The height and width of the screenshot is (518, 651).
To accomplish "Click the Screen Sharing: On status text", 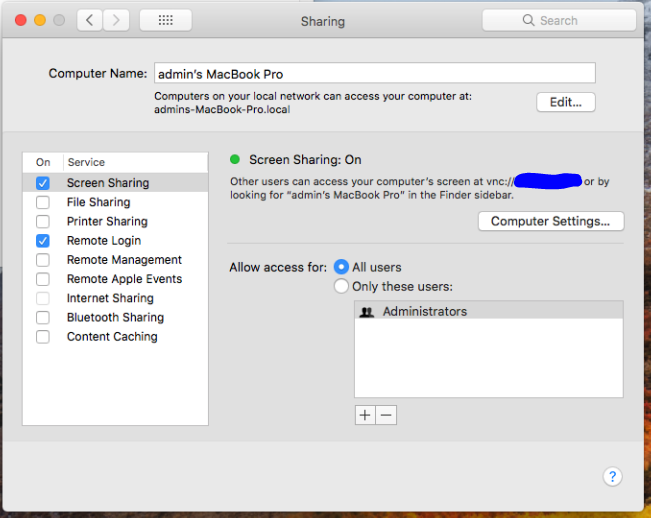I will click(305, 160).
